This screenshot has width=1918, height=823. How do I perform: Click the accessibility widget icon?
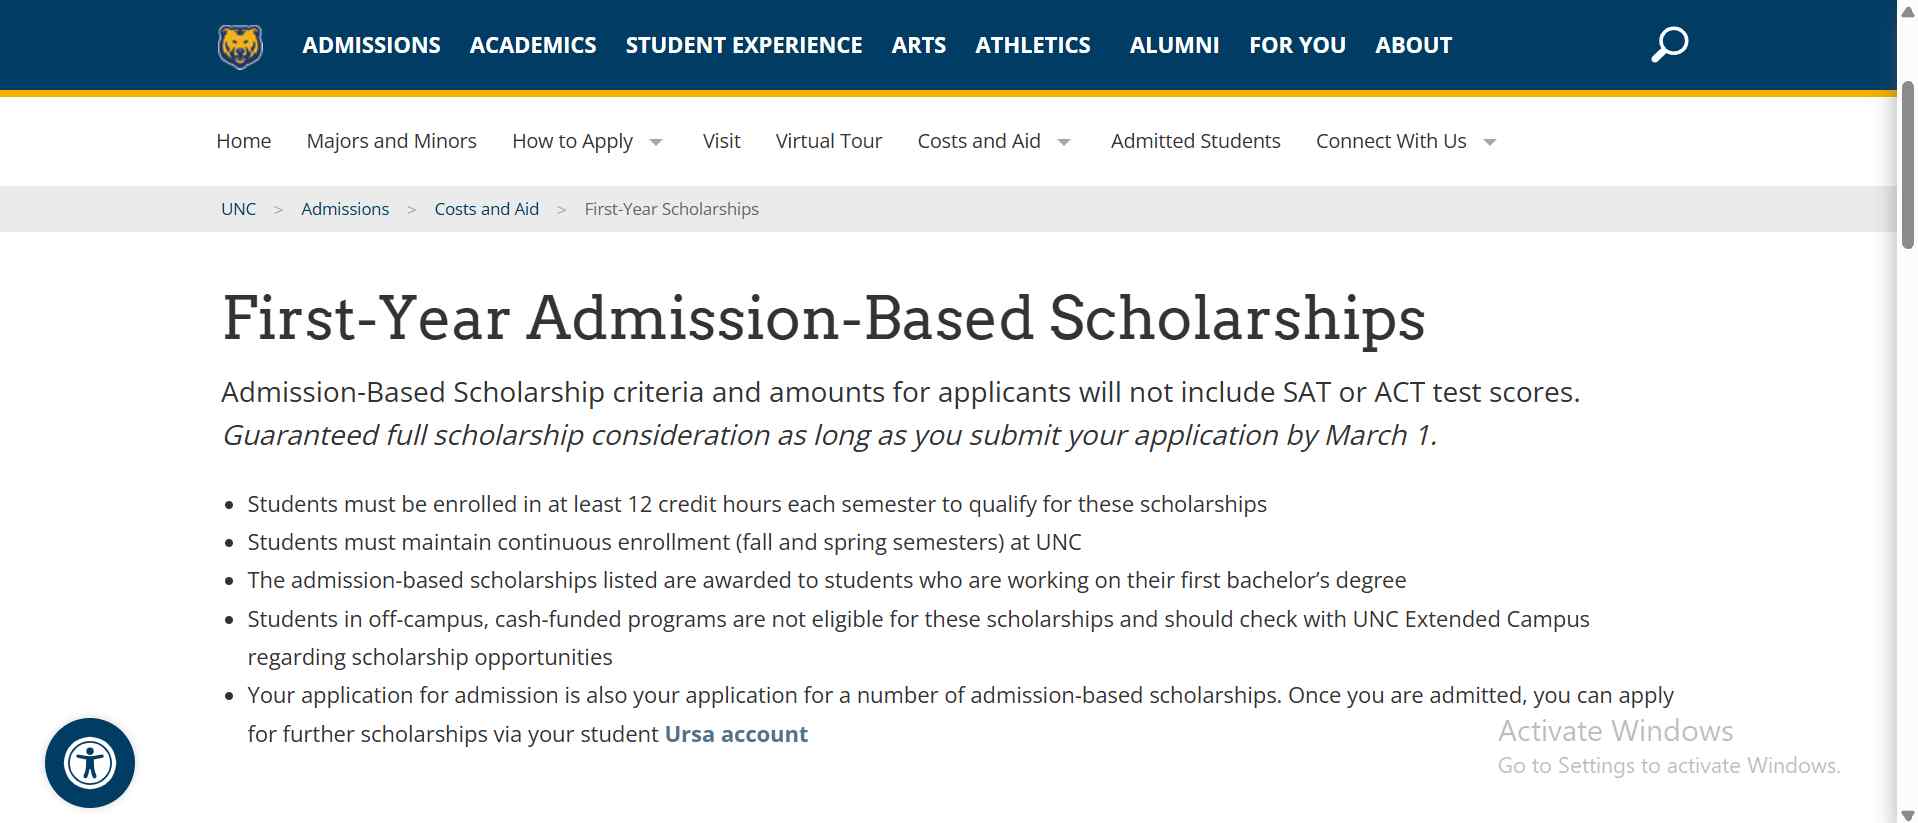[89, 762]
